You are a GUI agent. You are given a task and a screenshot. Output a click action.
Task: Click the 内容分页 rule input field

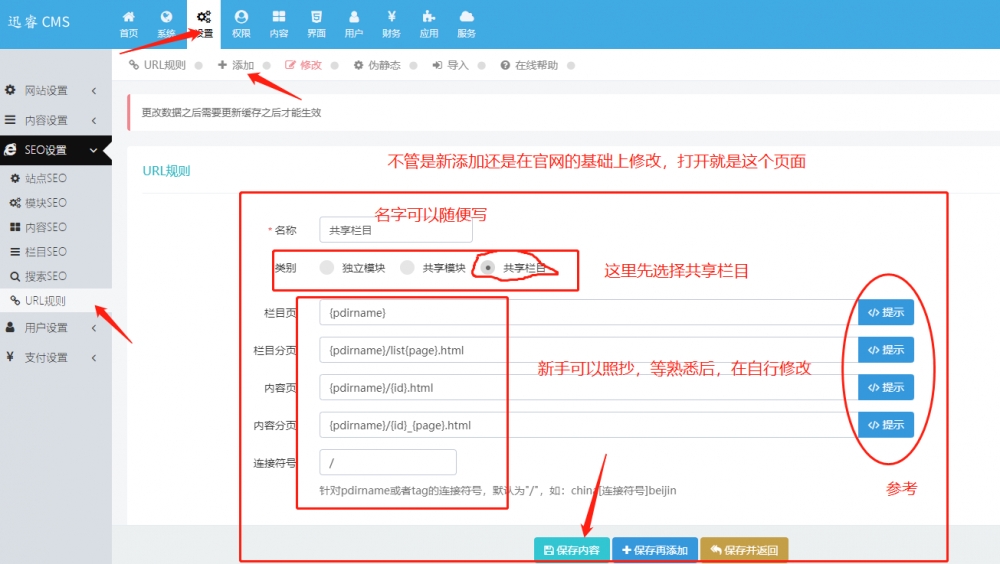[588, 426]
